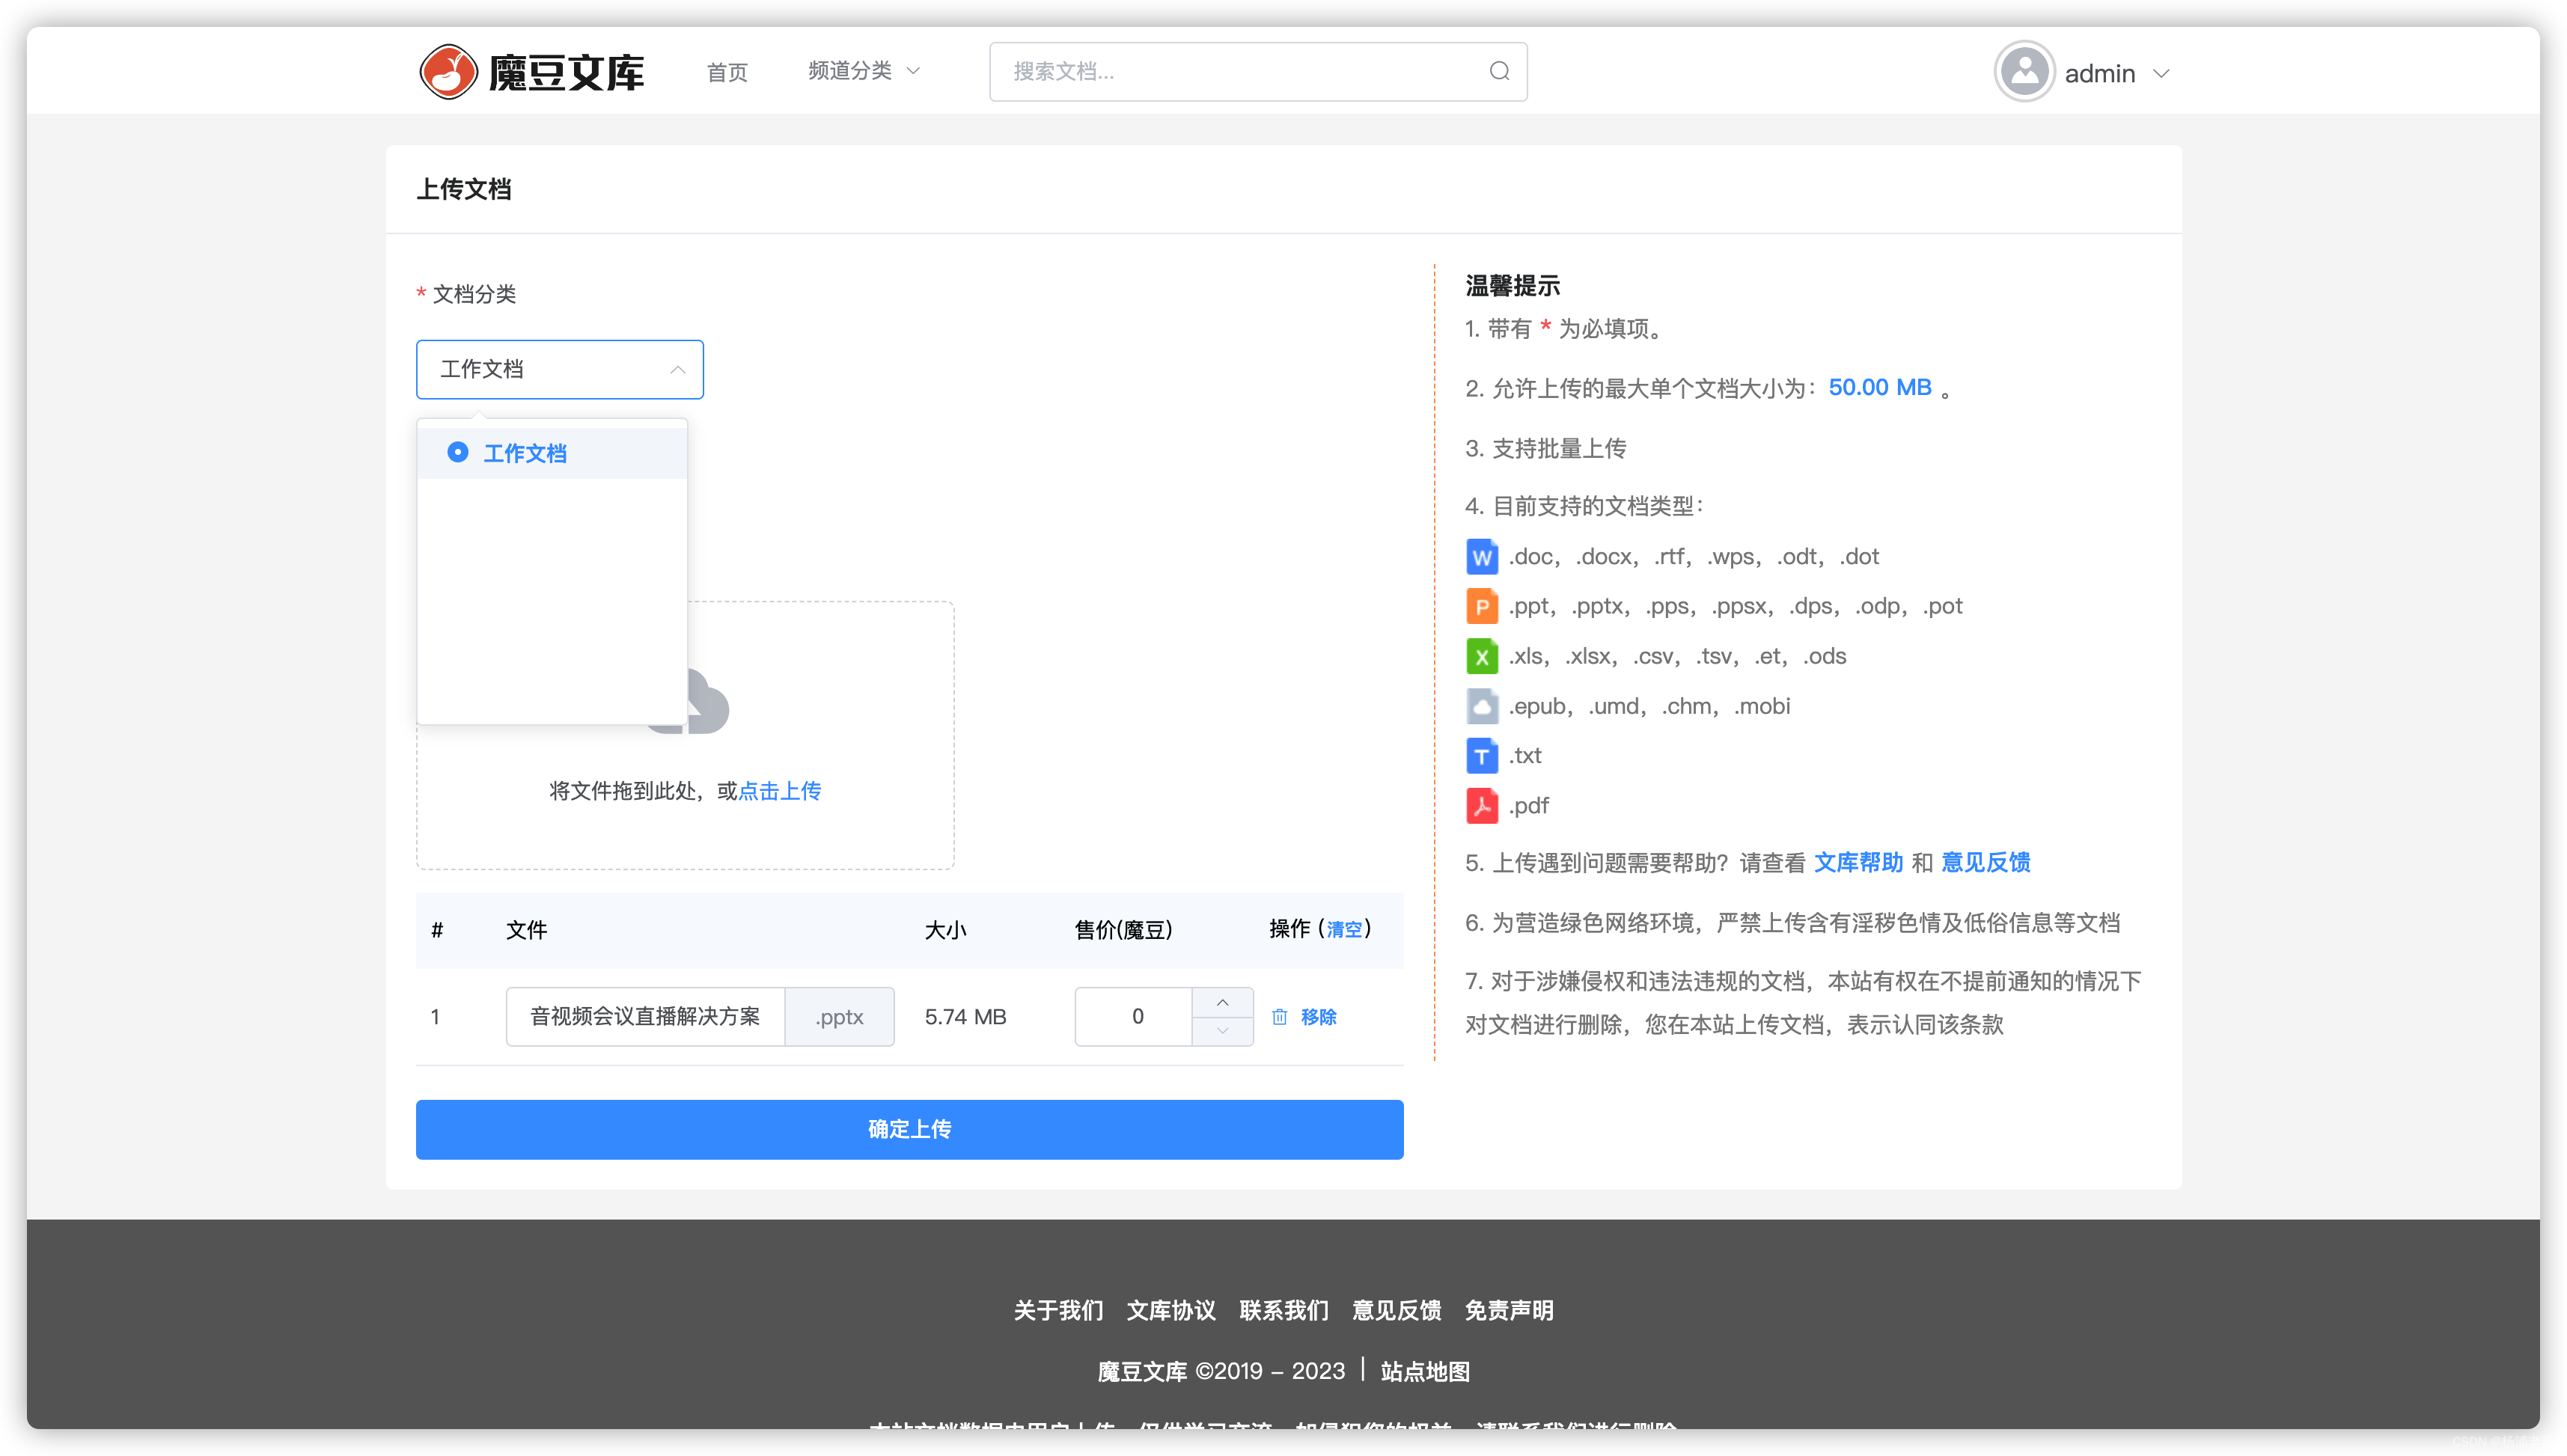2567x1456 pixels.
Task: Click the blue Word document type icon
Action: pyautogui.click(x=1481, y=557)
